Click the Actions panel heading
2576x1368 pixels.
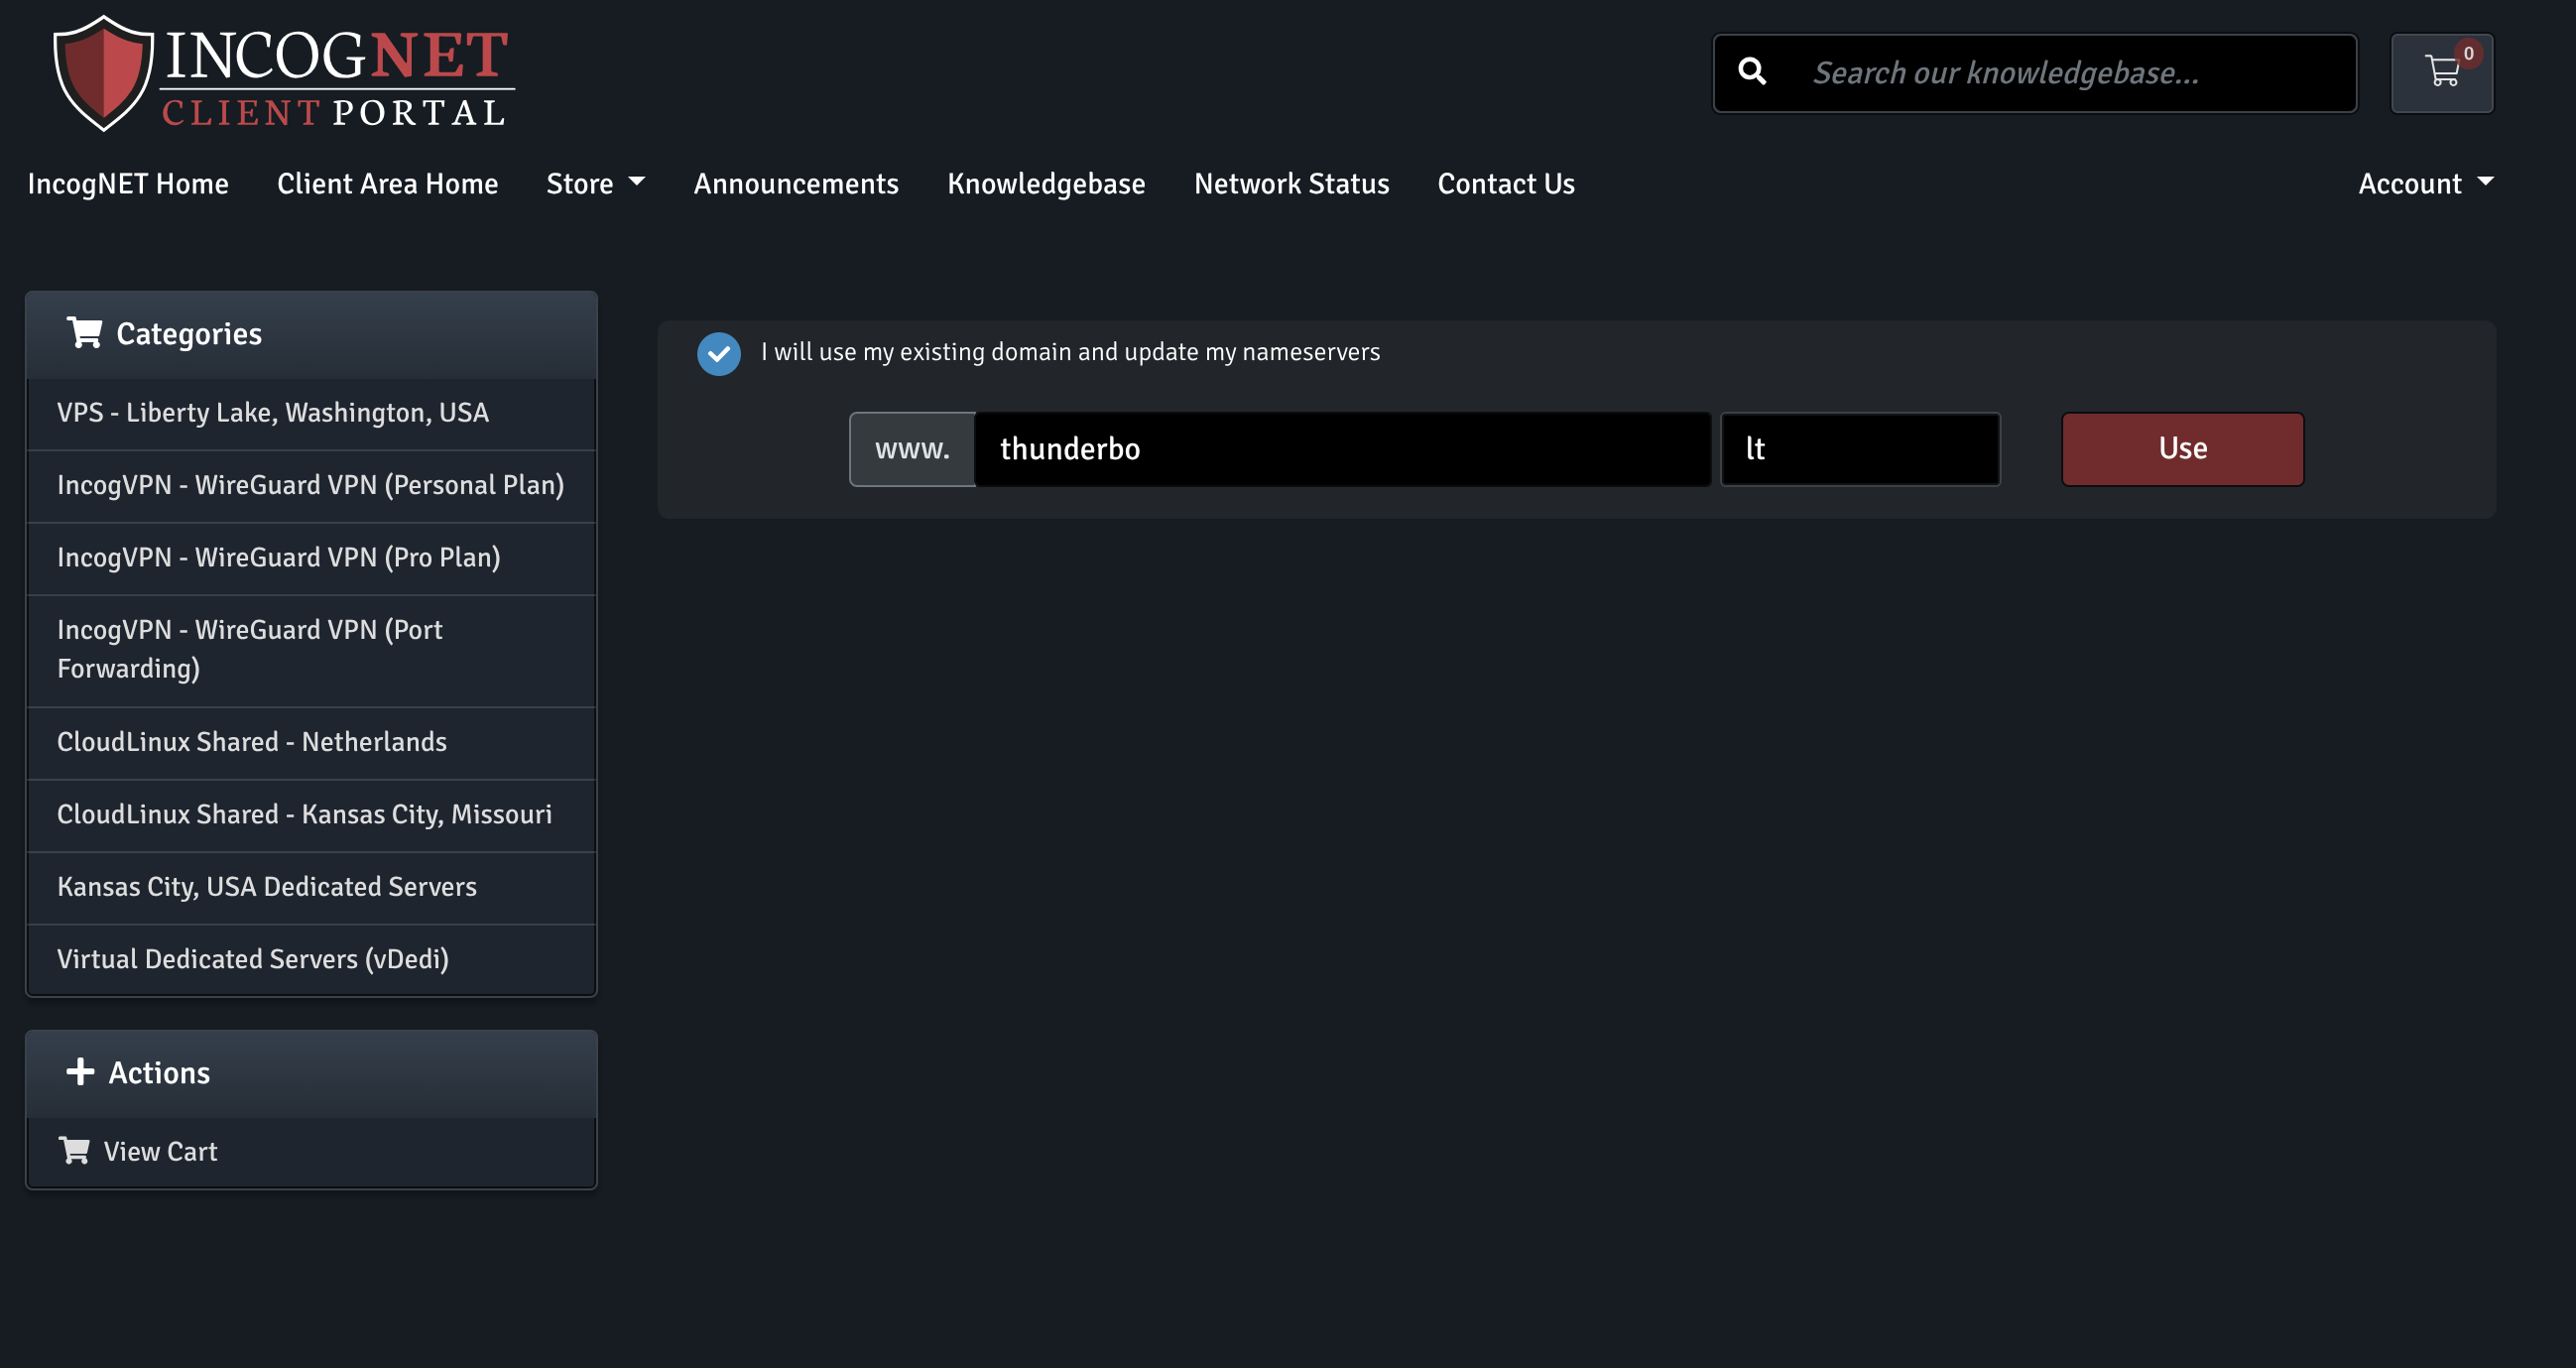click(x=311, y=1073)
